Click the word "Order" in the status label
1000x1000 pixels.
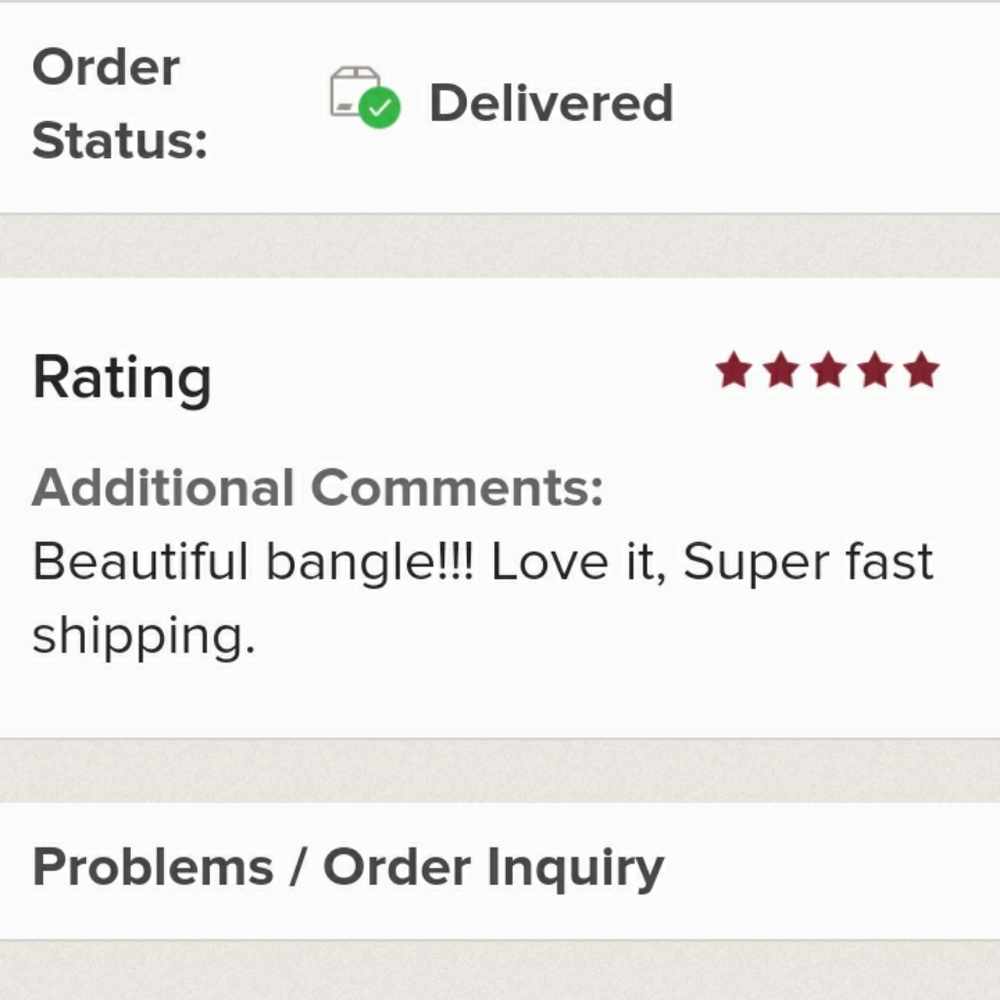tap(106, 68)
